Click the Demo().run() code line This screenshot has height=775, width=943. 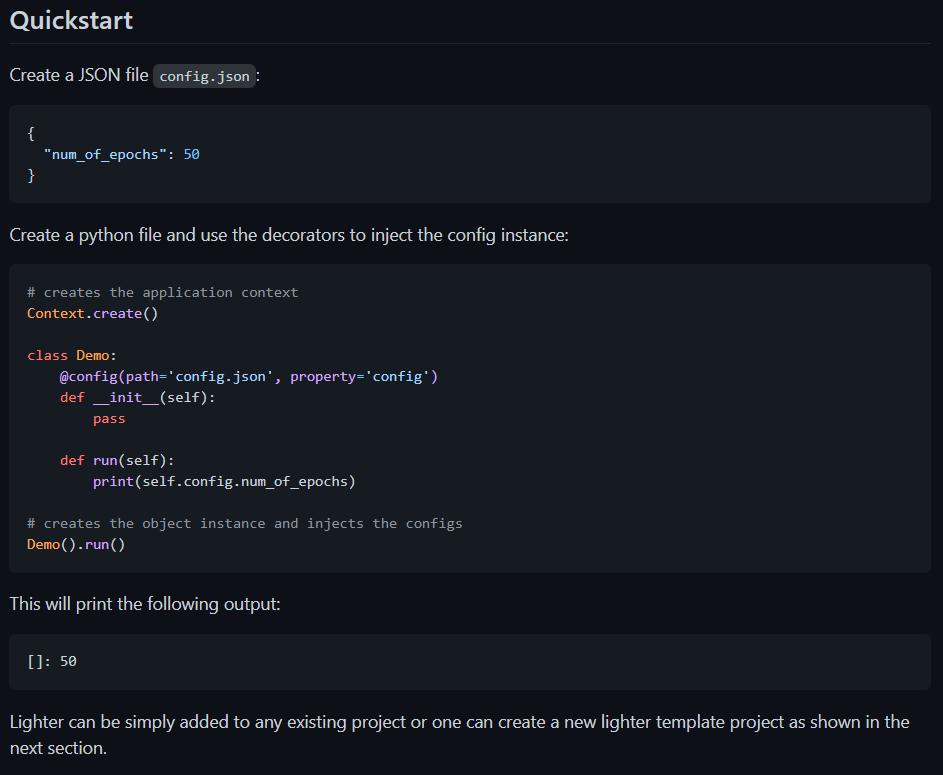pyautogui.click(x=76, y=545)
